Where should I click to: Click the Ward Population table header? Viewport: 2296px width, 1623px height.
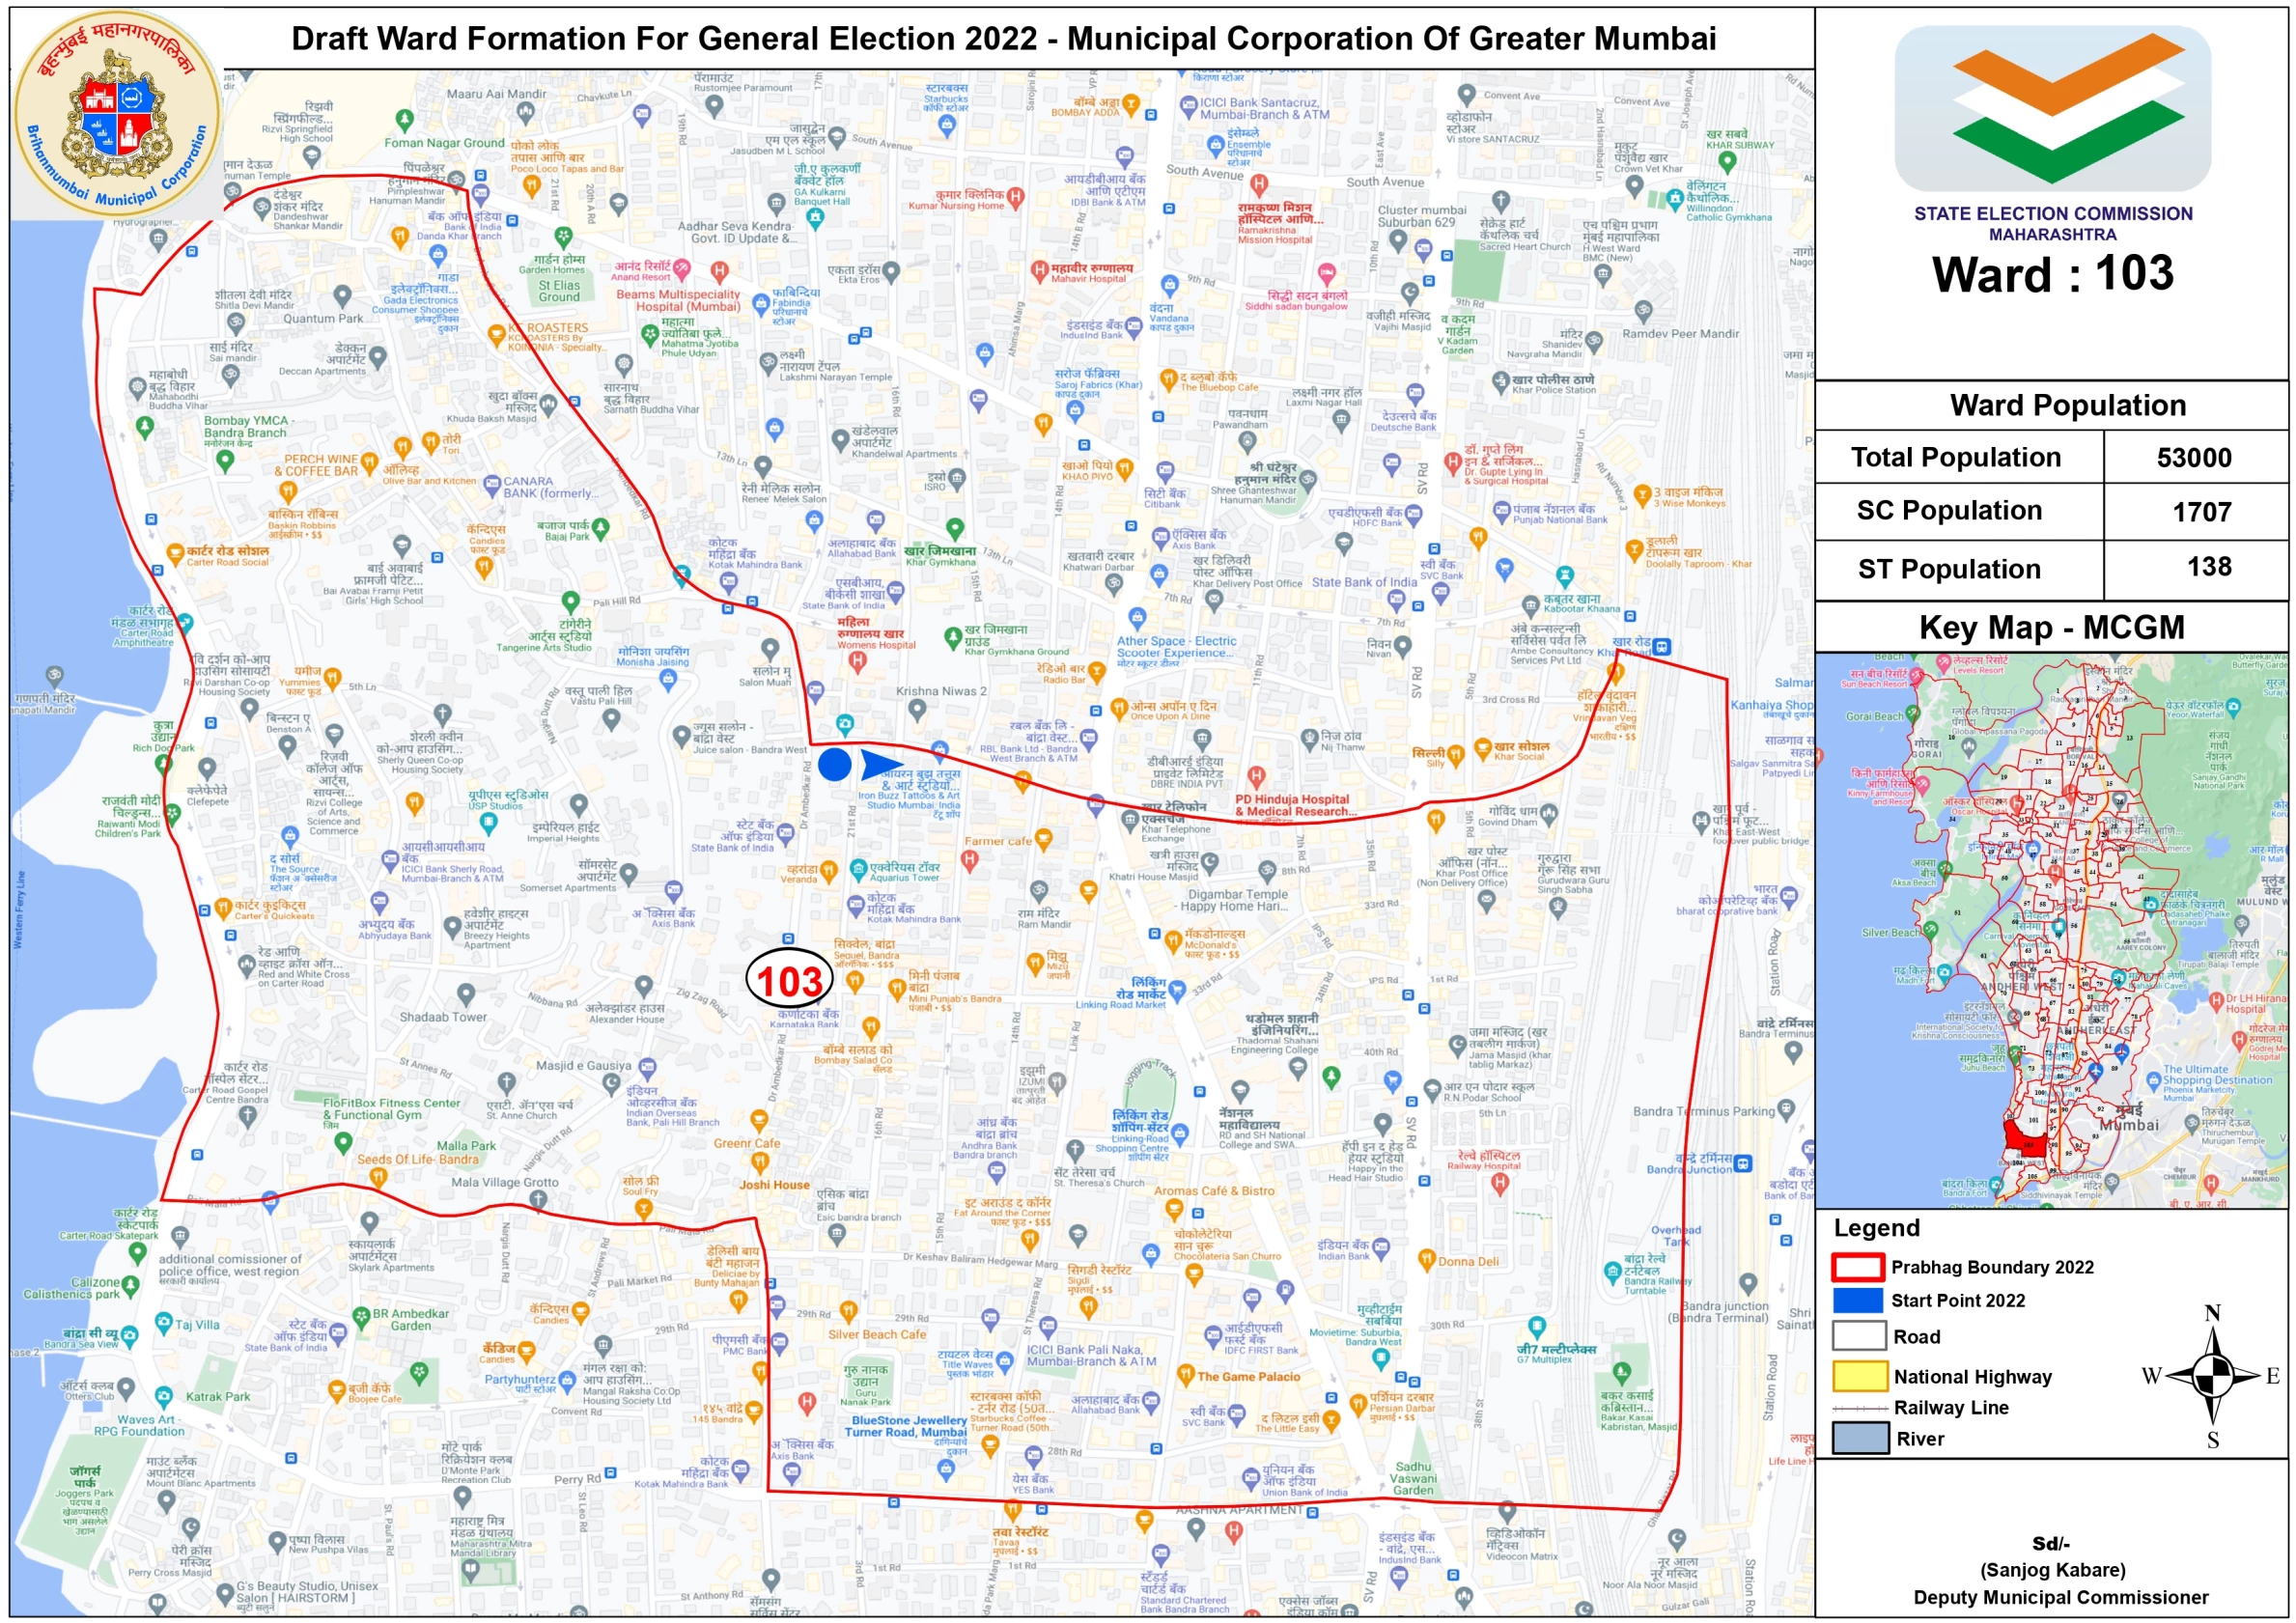point(2067,405)
